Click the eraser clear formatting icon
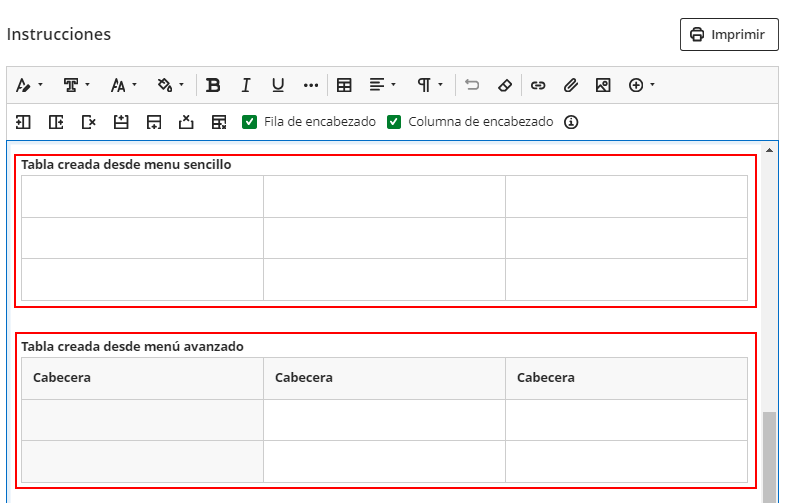Image resolution: width=789 pixels, height=503 pixels. (x=505, y=85)
